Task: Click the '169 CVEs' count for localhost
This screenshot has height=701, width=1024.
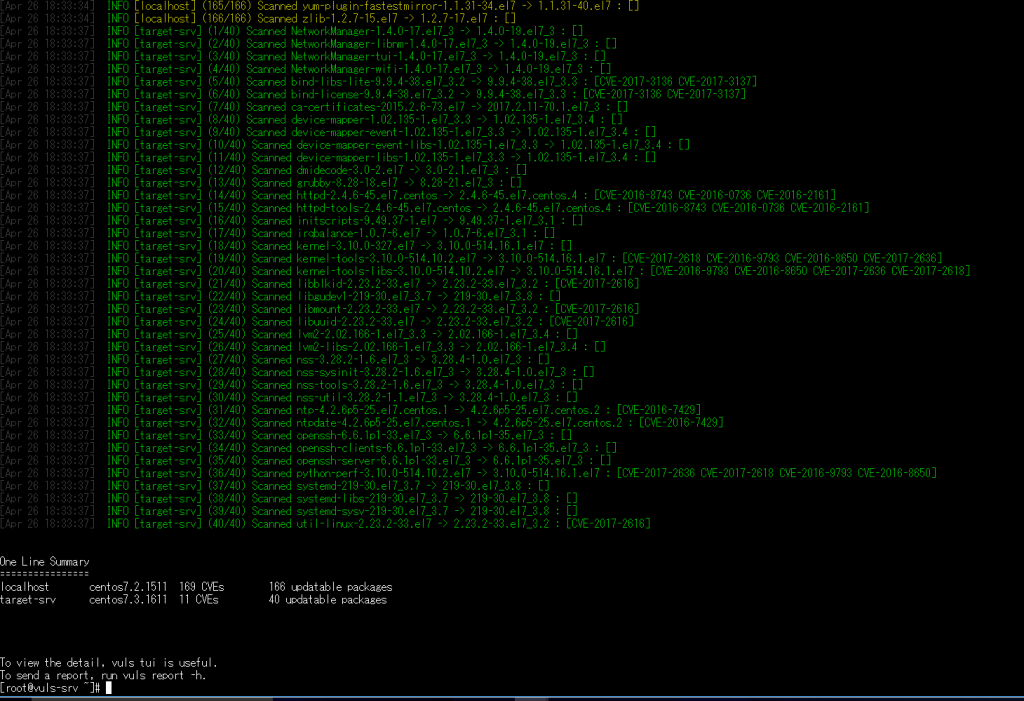Action: (202, 587)
